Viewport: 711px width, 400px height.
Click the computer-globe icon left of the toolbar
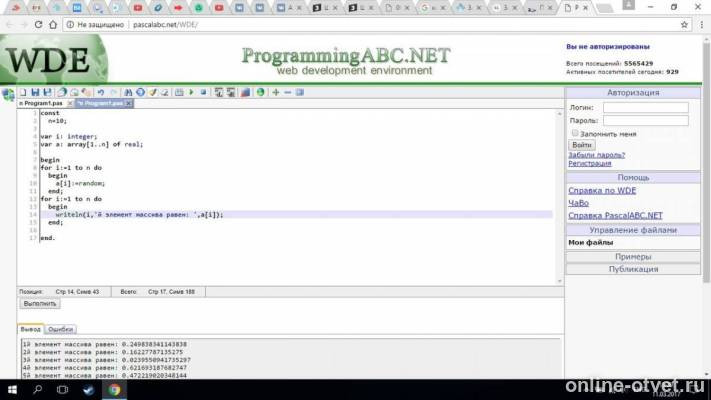coord(8,95)
